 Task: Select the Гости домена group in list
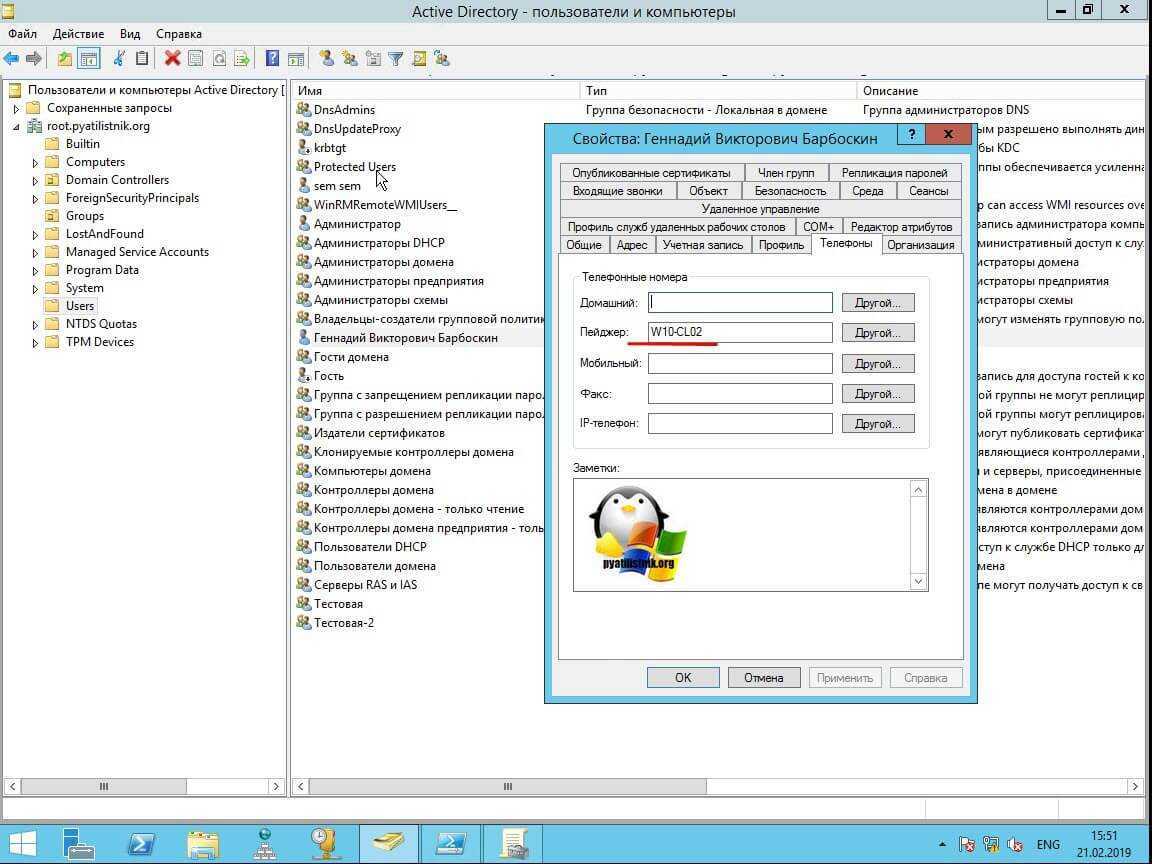351,357
